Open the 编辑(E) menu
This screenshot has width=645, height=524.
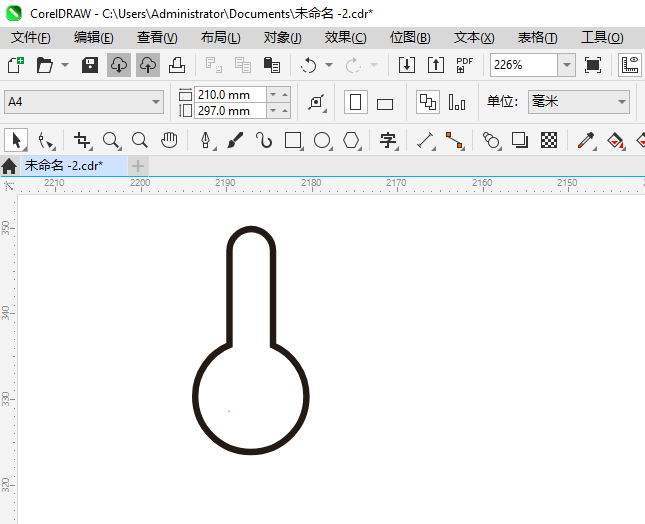coord(93,38)
